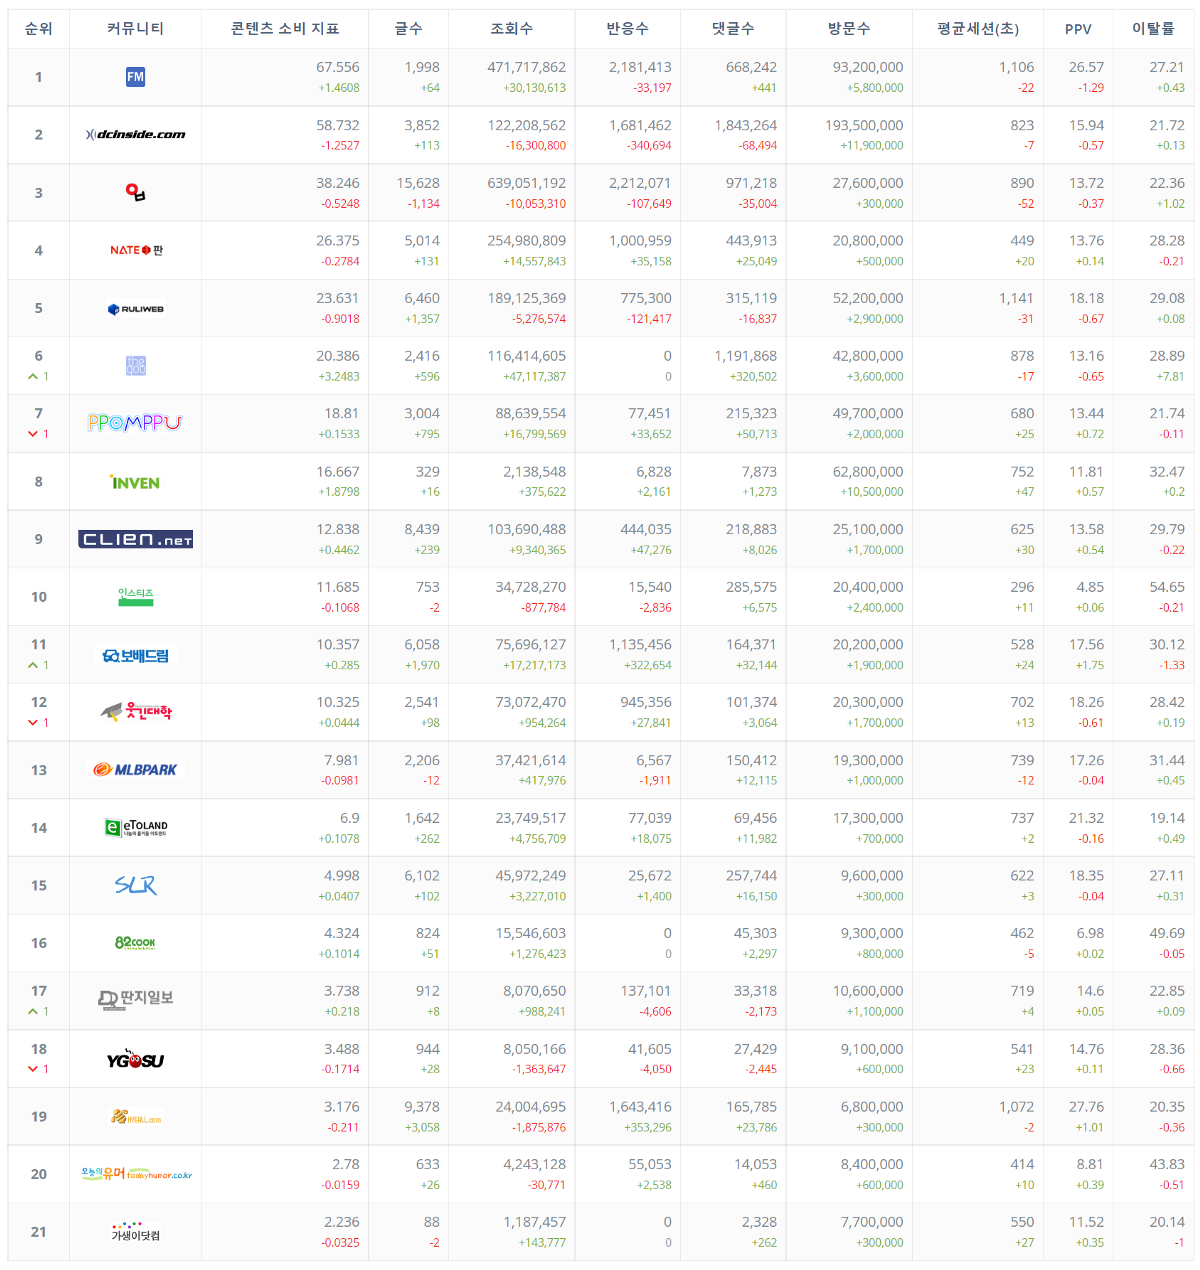Open the 가생이닷컴 logo
Screen dimensions: 1200x1270
coord(135,1231)
